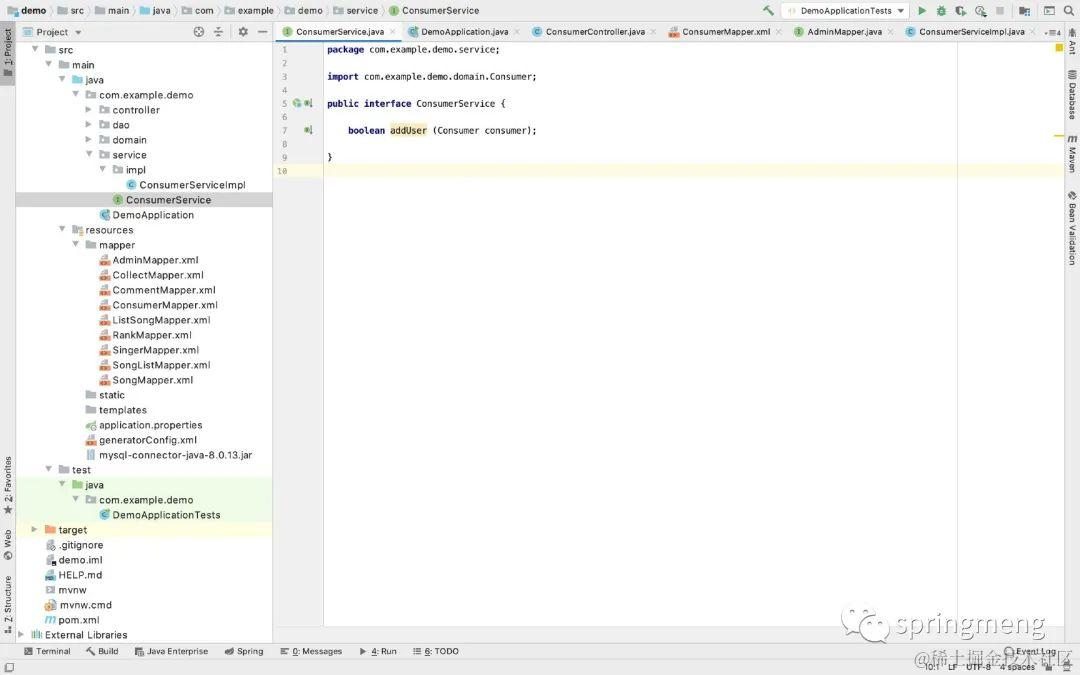Viewport: 1080px width, 675px height.
Task: Click the Collapse All icon in Project panel
Action: (218, 32)
